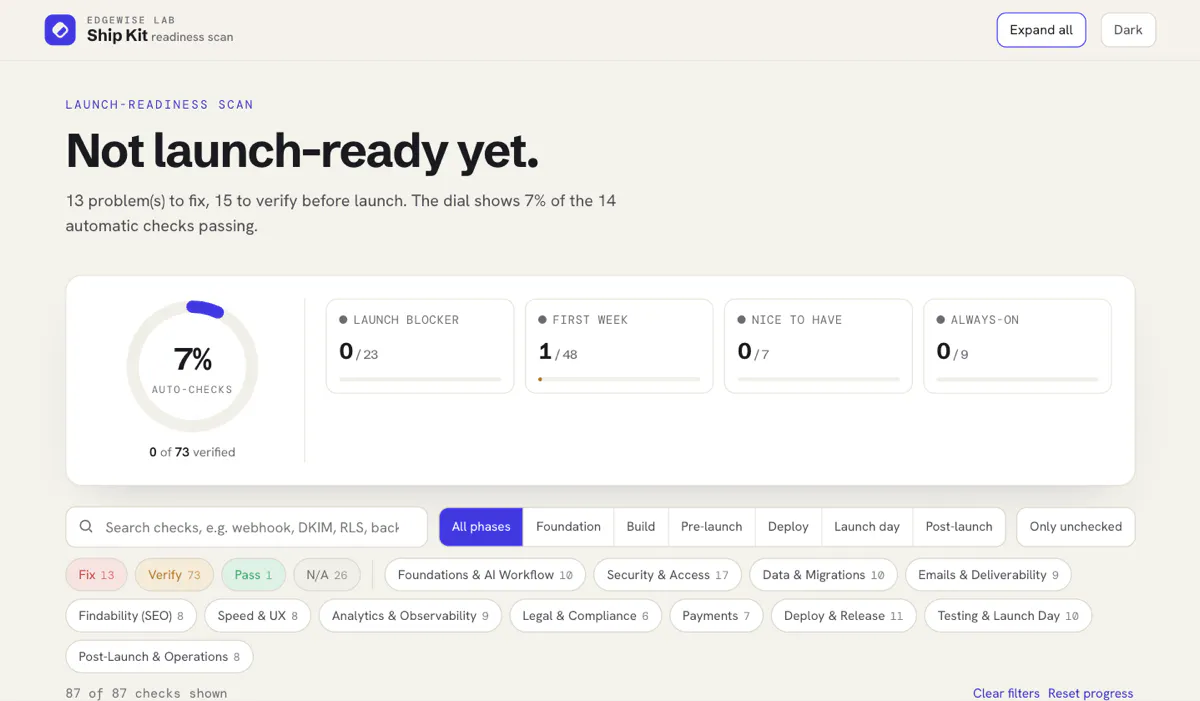Viewport: 1200px width, 701px height.
Task: Filter by Emails & Deliverability category
Action: tap(988, 575)
